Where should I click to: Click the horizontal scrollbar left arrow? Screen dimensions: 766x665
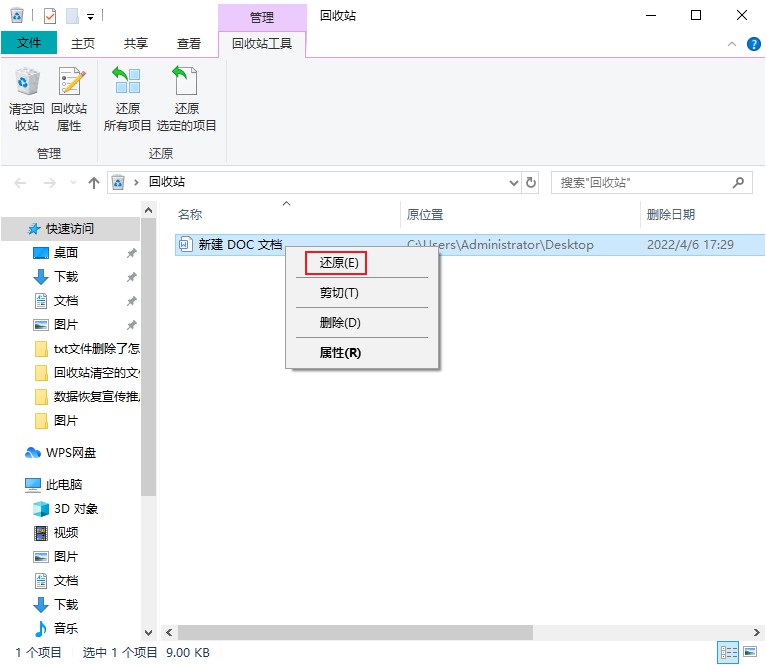point(169,632)
